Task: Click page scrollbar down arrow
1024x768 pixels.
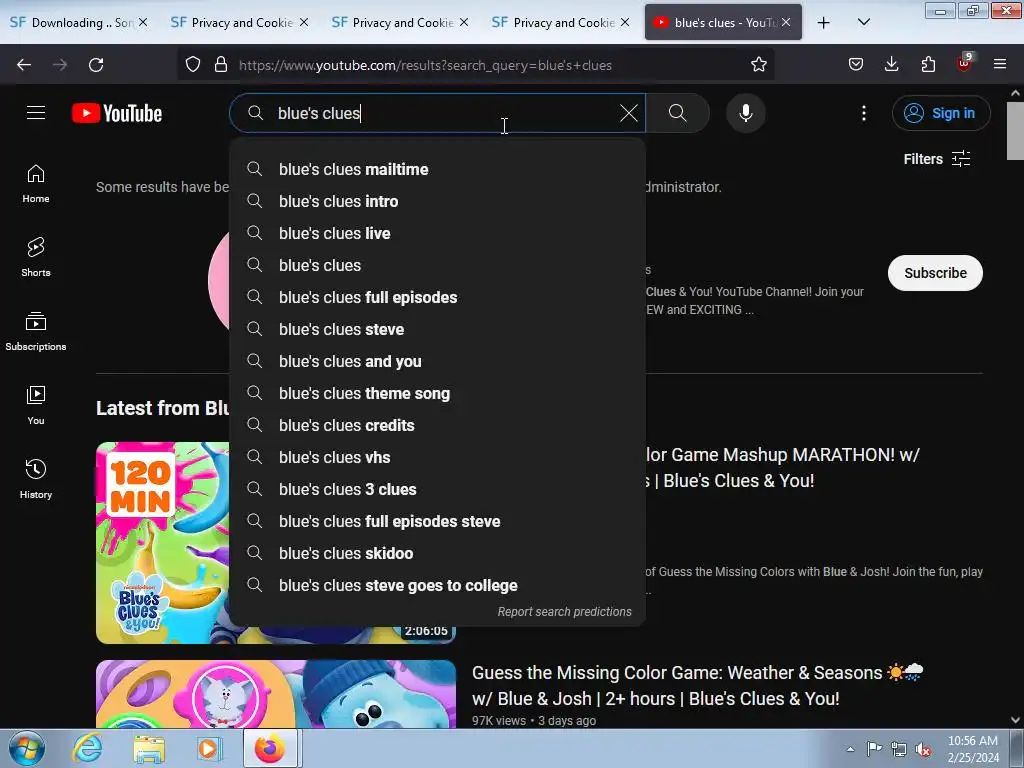Action: point(1015,720)
